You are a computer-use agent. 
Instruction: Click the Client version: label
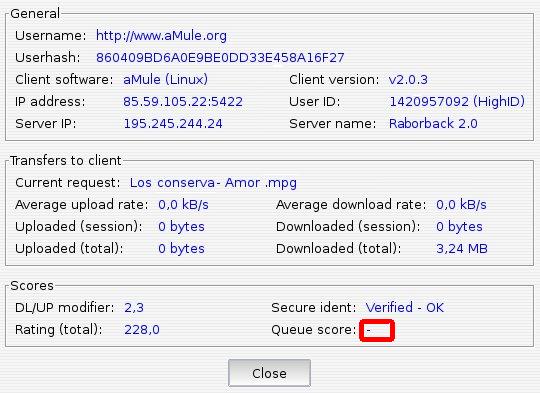(334, 80)
